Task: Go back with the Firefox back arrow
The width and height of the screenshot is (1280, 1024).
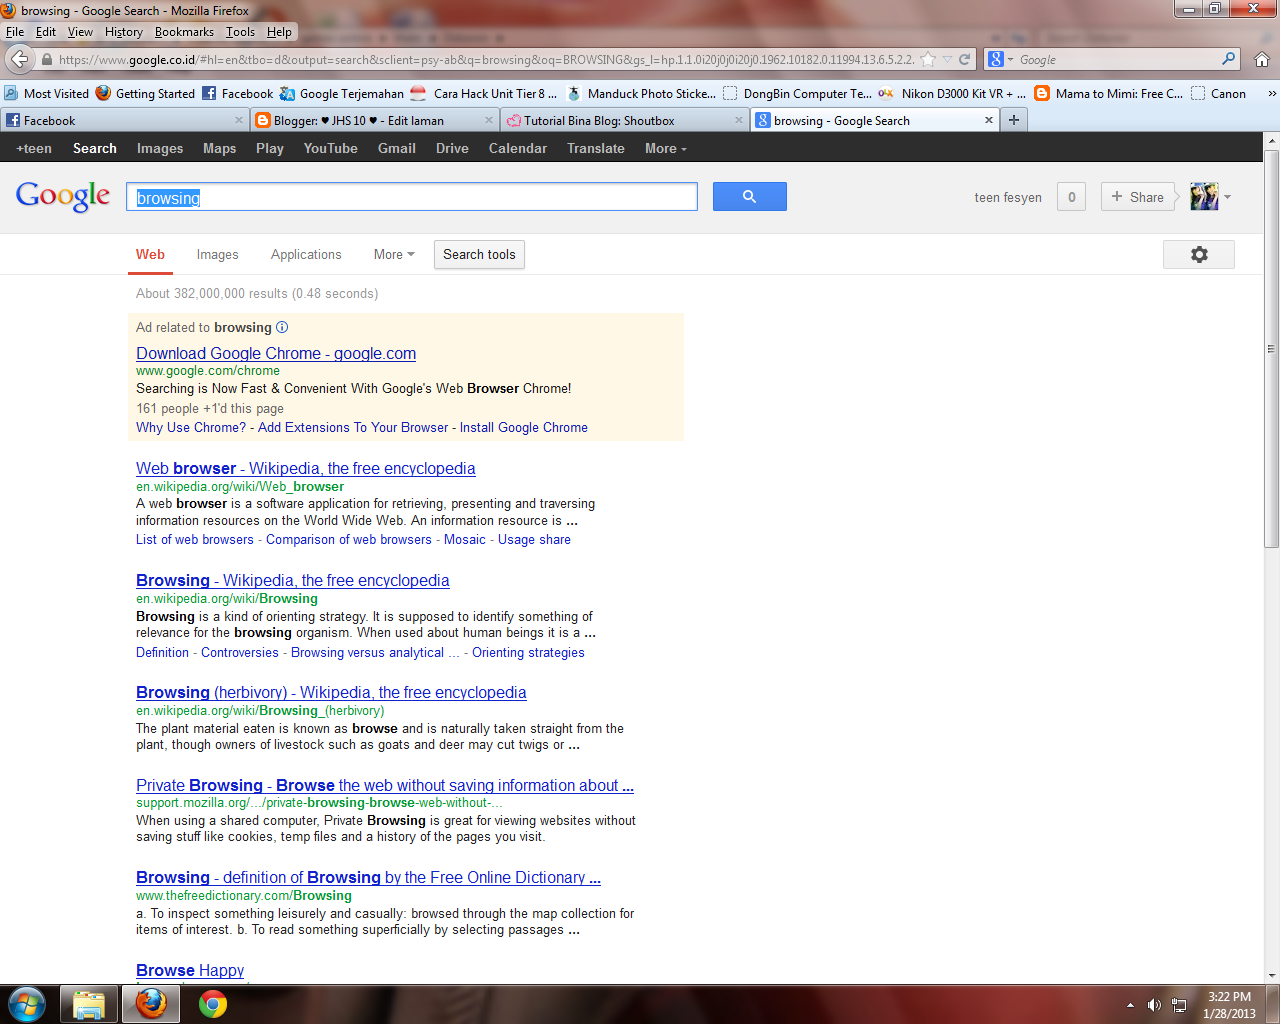Action: pyautogui.click(x=20, y=59)
